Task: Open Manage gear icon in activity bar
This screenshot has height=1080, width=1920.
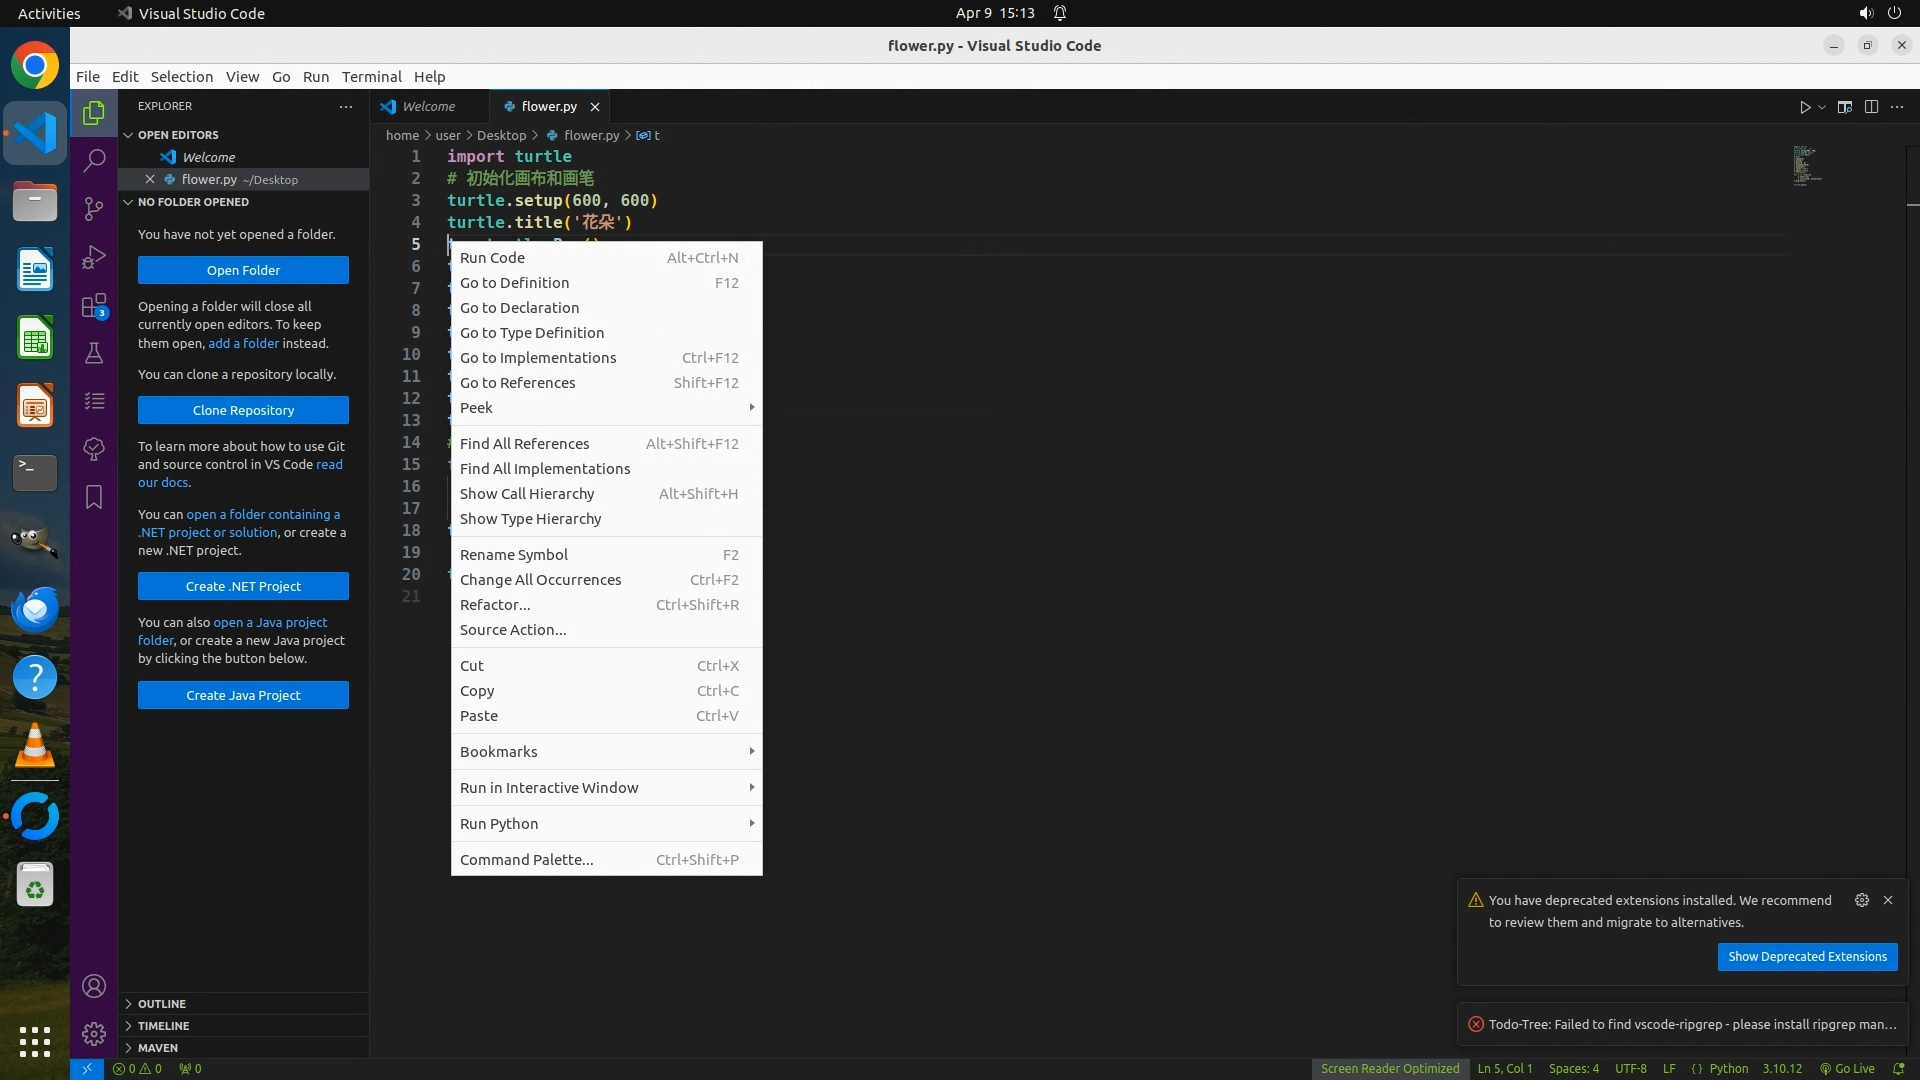Action: 94,1033
